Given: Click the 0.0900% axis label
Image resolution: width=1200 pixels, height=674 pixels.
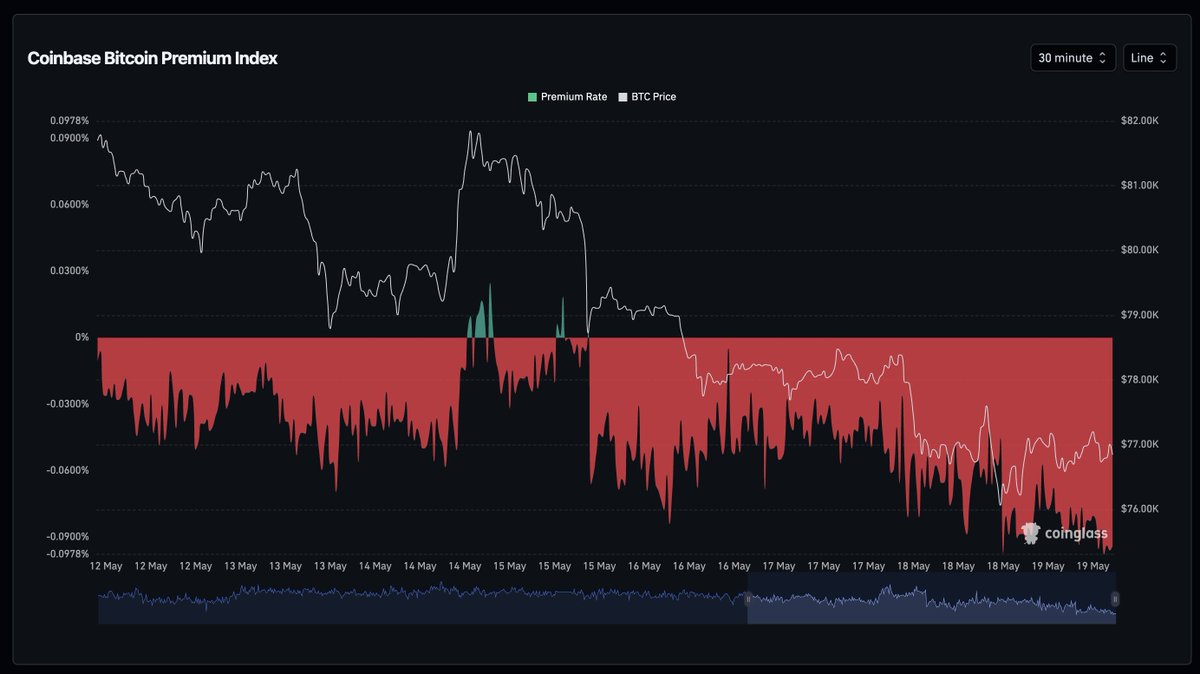Looking at the screenshot, I should 69,138.
